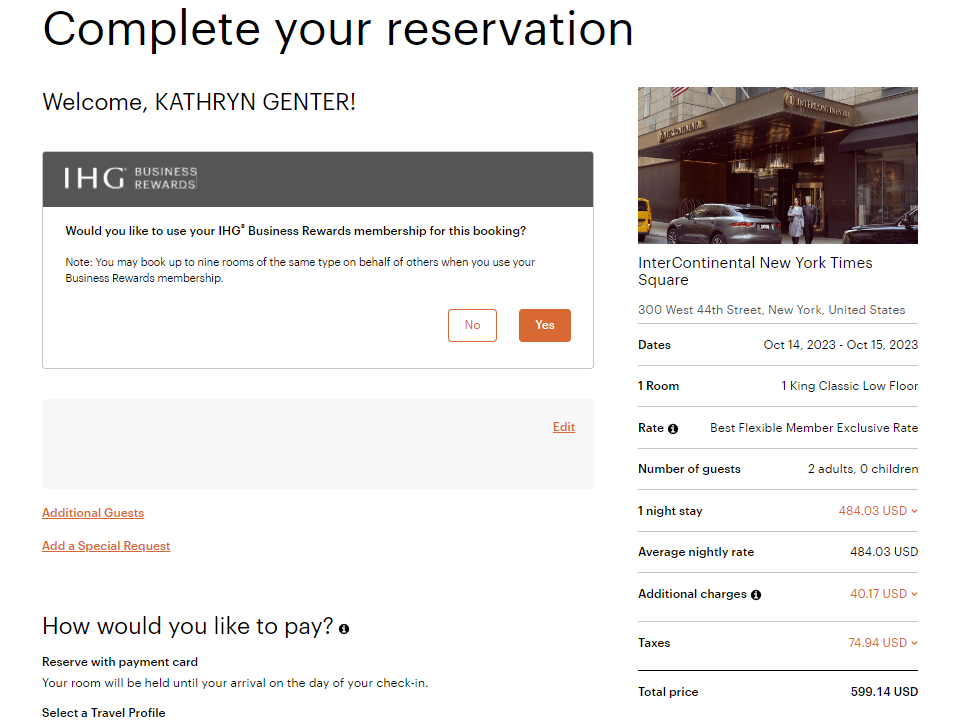The image size is (969, 721).
Task: Click Add a Special Request
Action: [x=106, y=546]
